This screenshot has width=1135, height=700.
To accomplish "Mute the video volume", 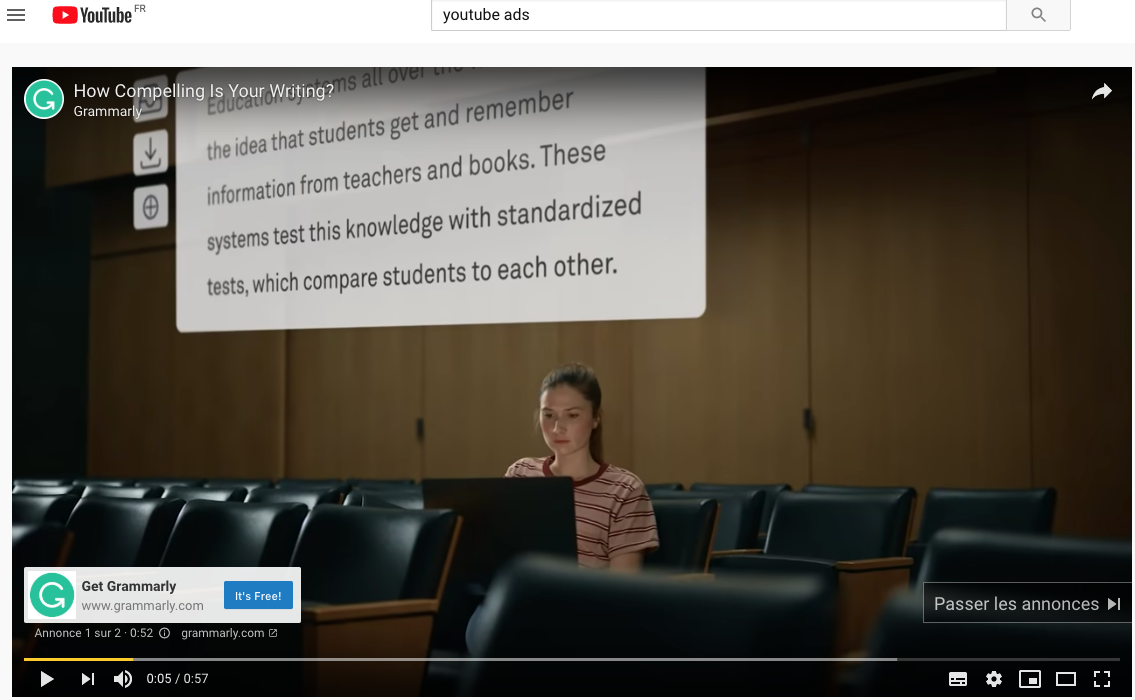I will 123,679.
